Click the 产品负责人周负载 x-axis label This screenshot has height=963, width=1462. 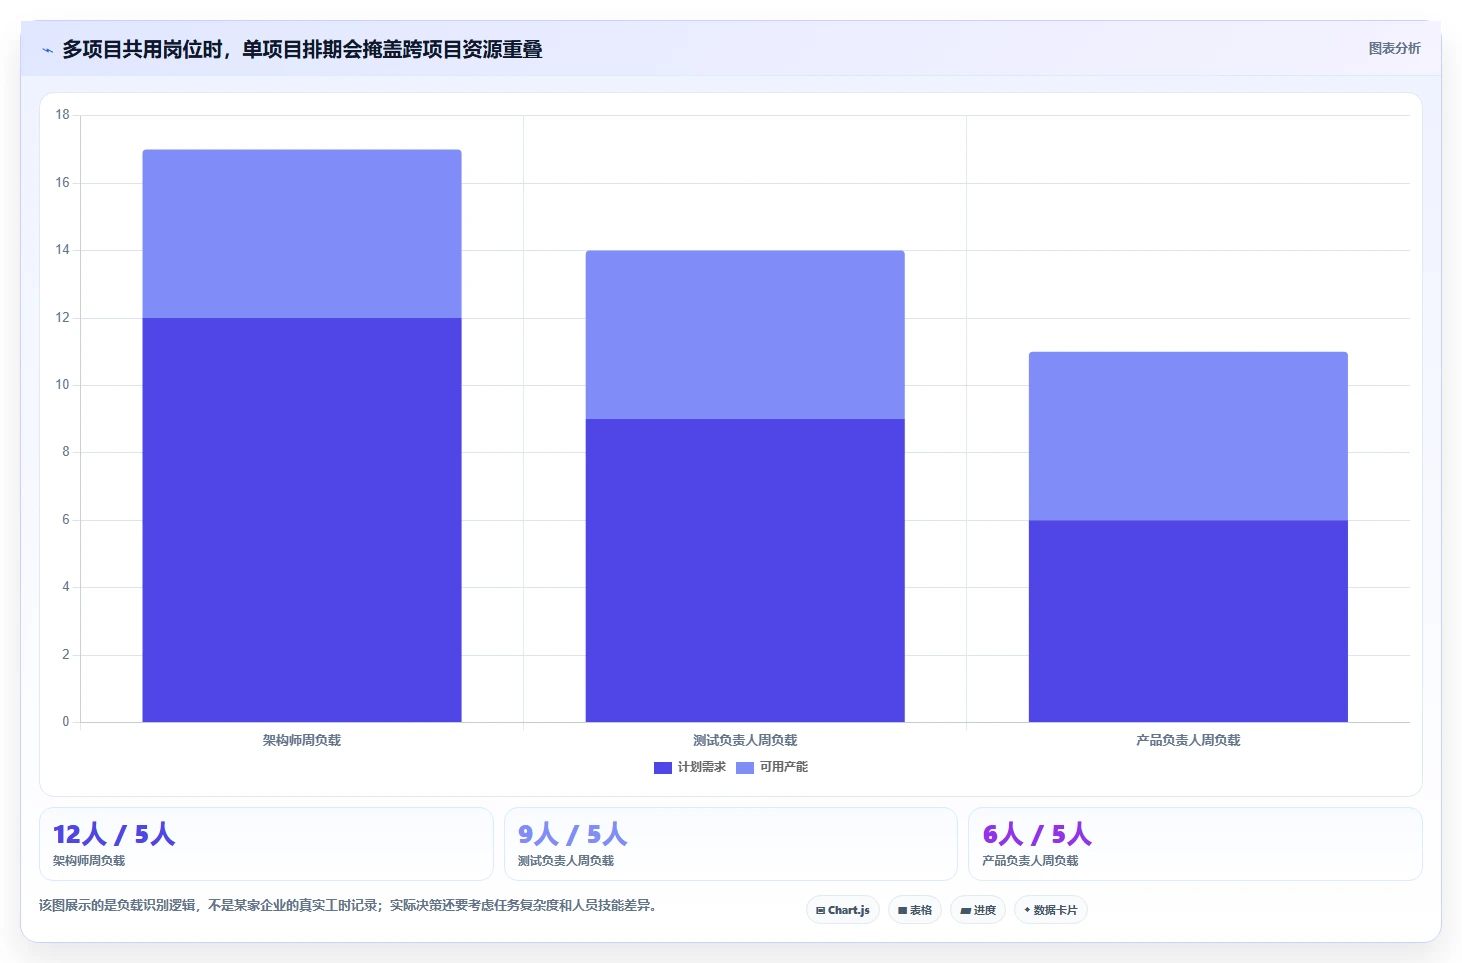click(1188, 740)
